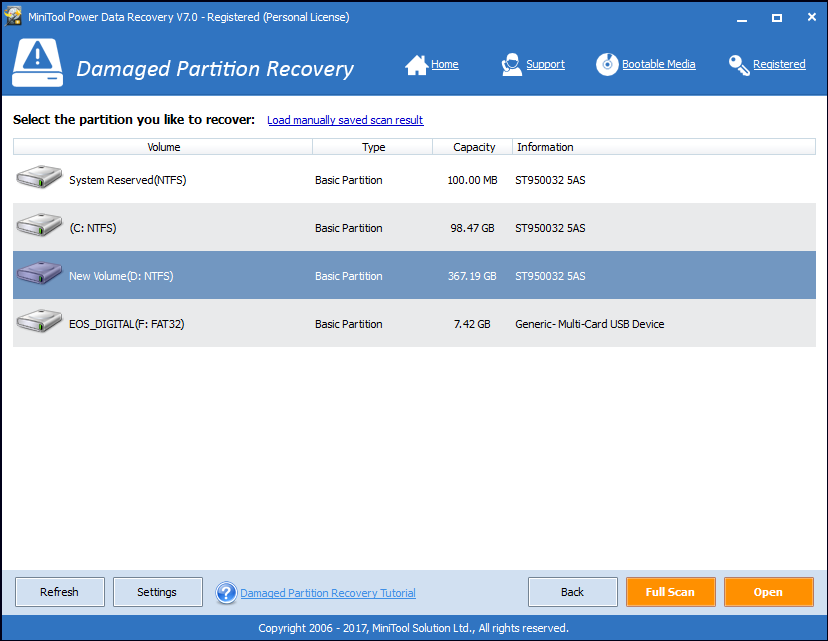The image size is (828, 641).
Task: Go Back to the previous screen
Action: pyautogui.click(x=572, y=592)
